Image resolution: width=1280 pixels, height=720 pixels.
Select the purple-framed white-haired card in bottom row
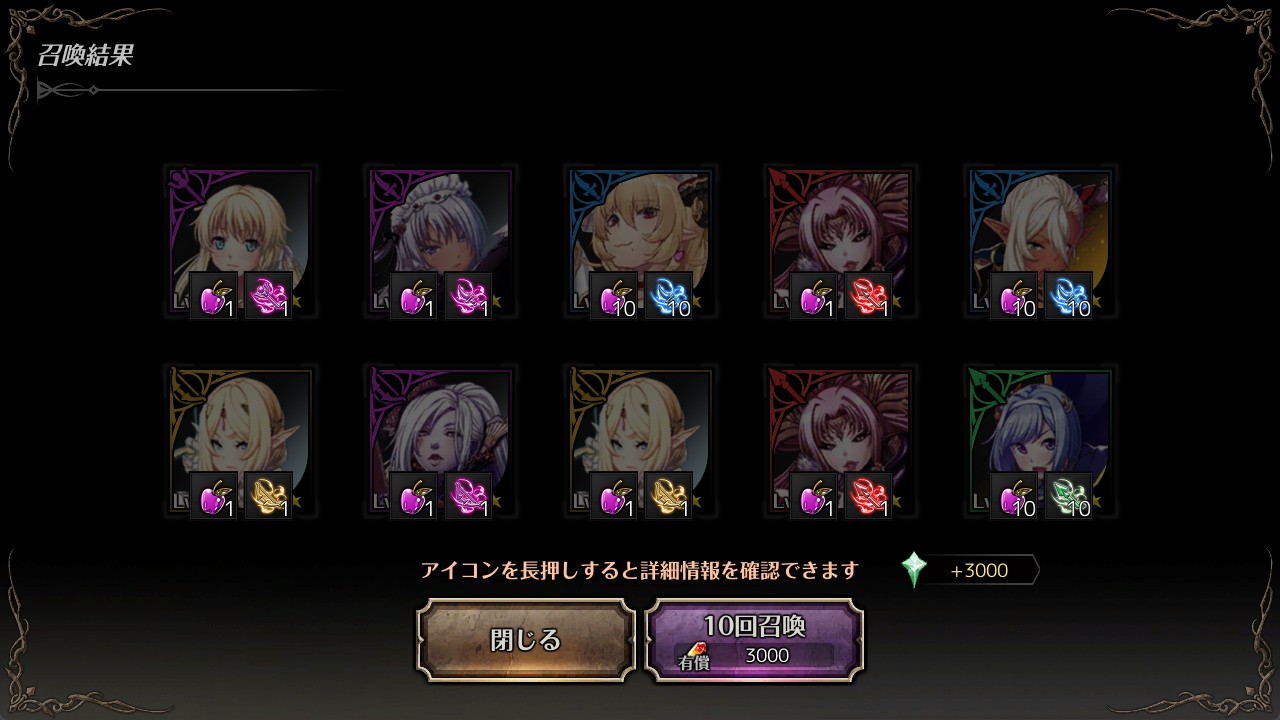[440, 441]
